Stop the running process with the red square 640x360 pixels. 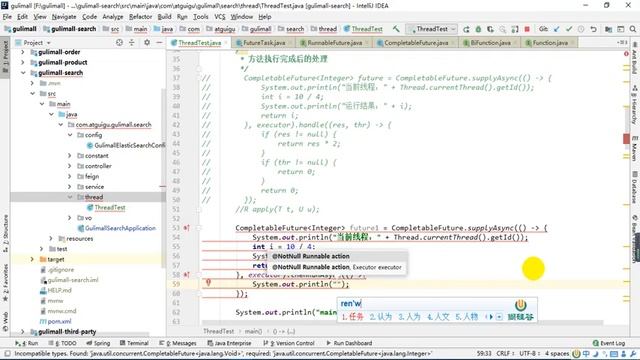[527, 29]
